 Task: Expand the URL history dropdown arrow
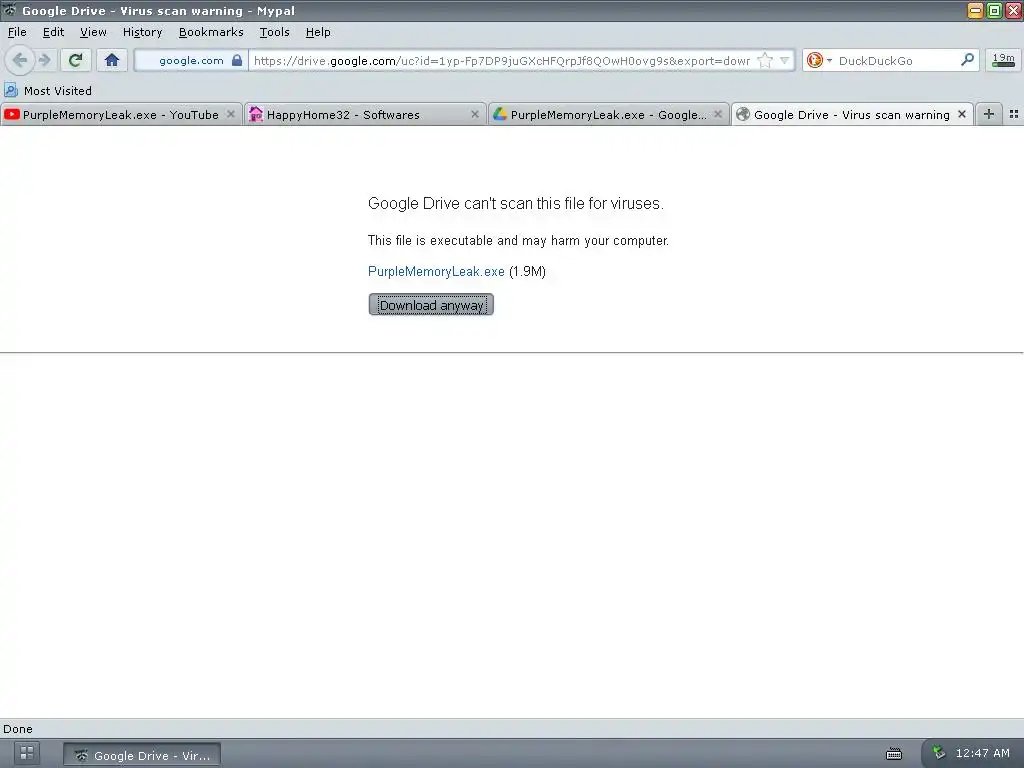[784, 60]
